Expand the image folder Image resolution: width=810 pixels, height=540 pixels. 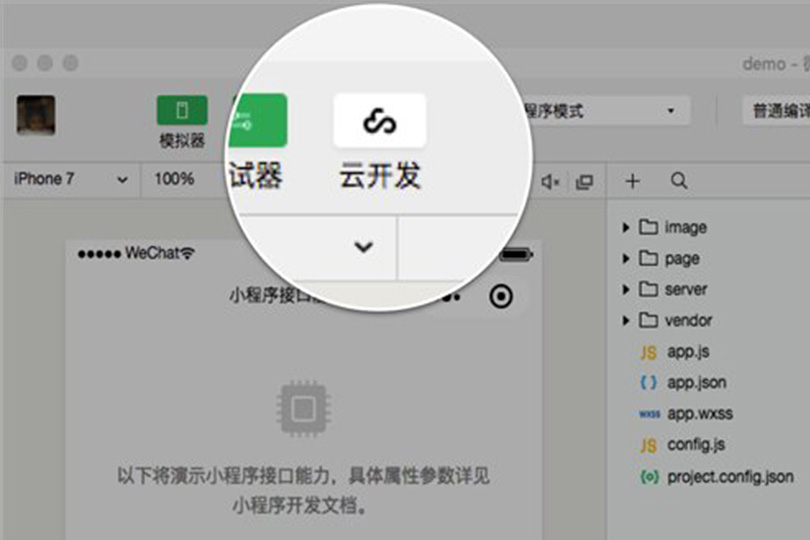tap(626, 227)
